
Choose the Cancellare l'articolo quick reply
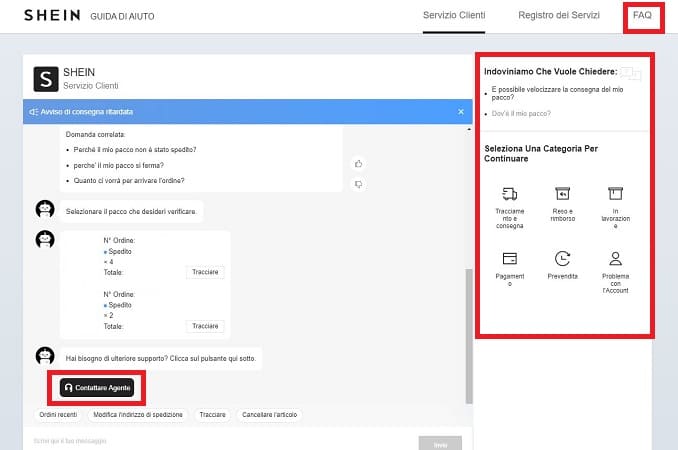(269, 415)
